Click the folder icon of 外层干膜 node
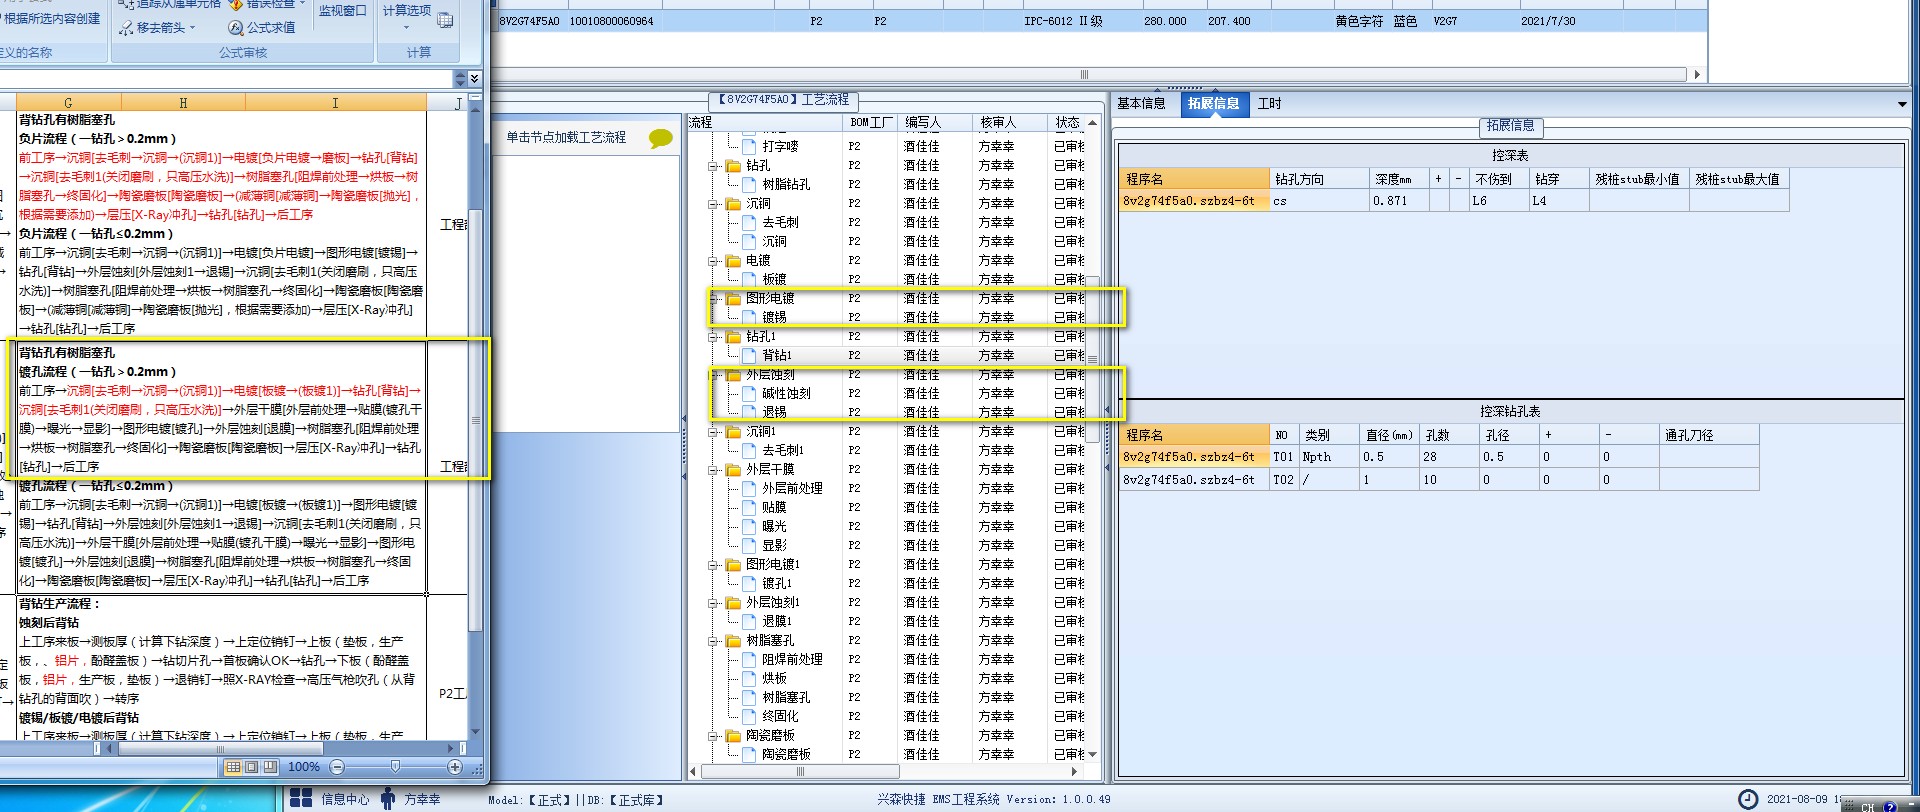1920x812 pixels. [733, 470]
